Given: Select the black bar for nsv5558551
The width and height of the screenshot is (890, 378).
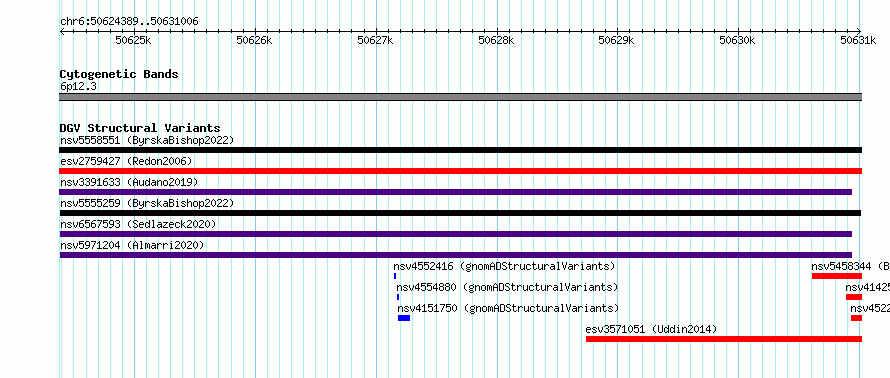Looking at the screenshot, I should tap(460, 150).
